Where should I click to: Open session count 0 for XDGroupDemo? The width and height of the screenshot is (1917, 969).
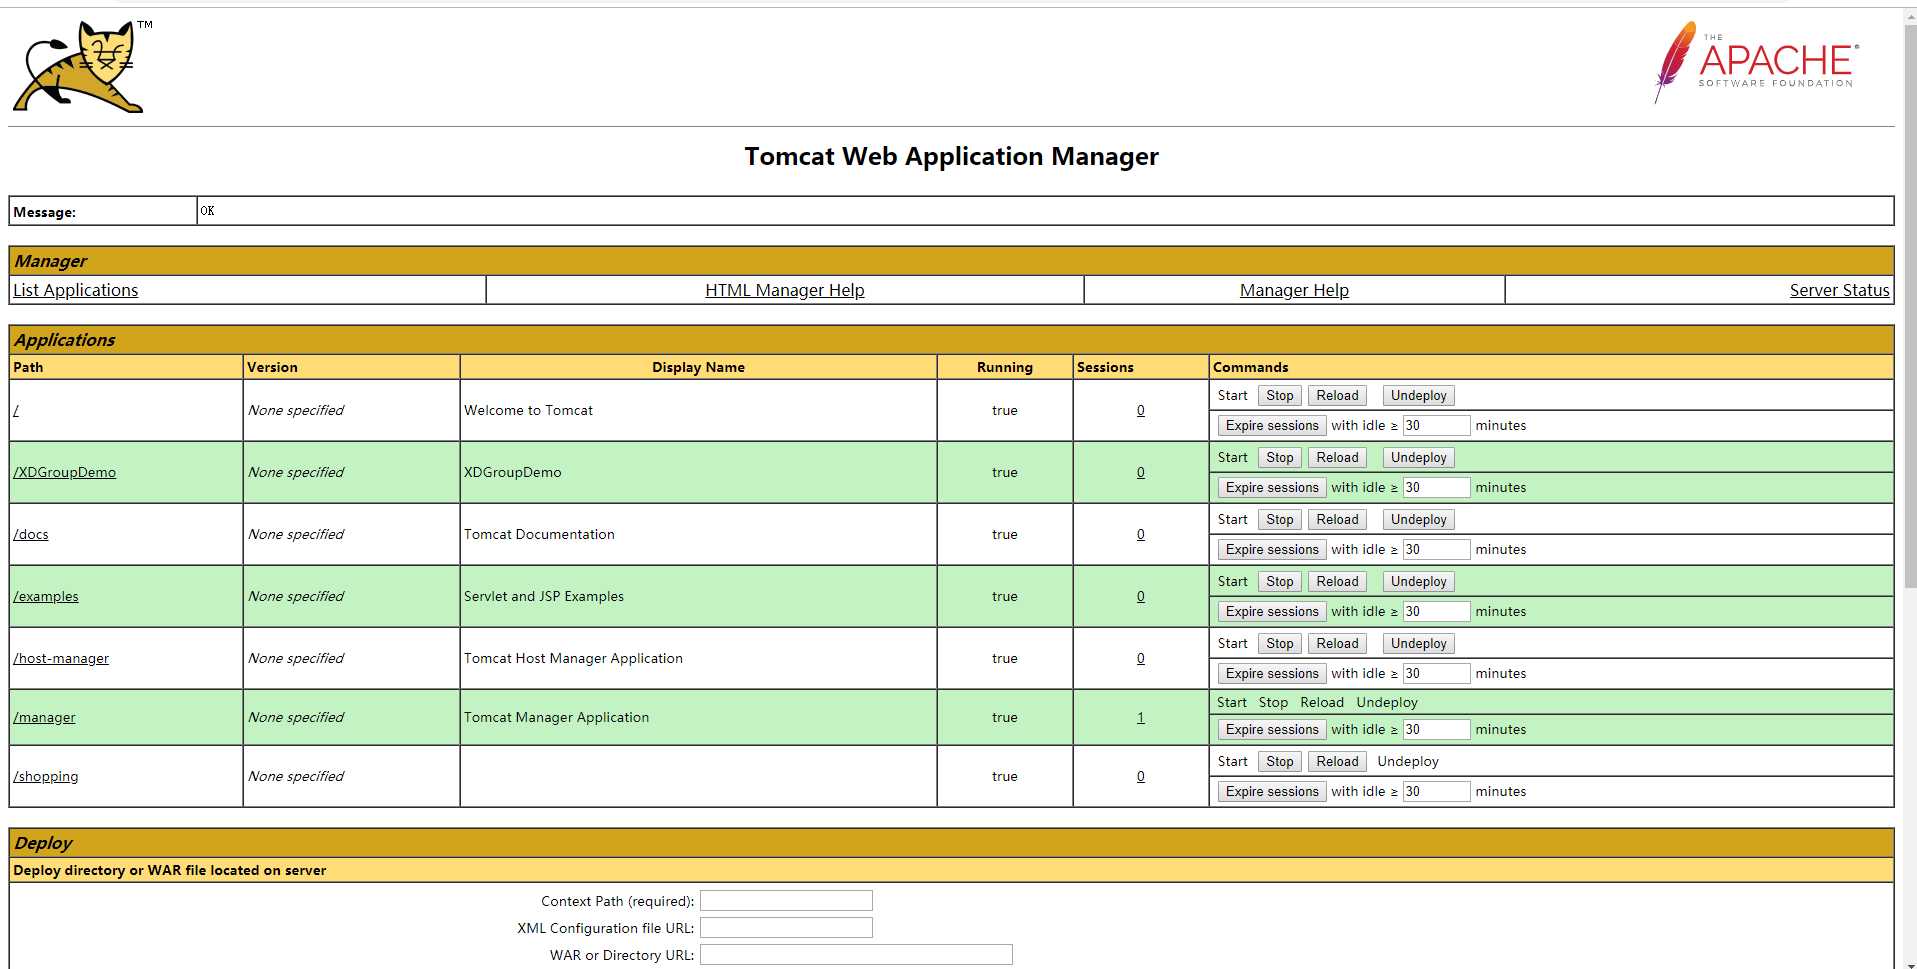pos(1140,472)
